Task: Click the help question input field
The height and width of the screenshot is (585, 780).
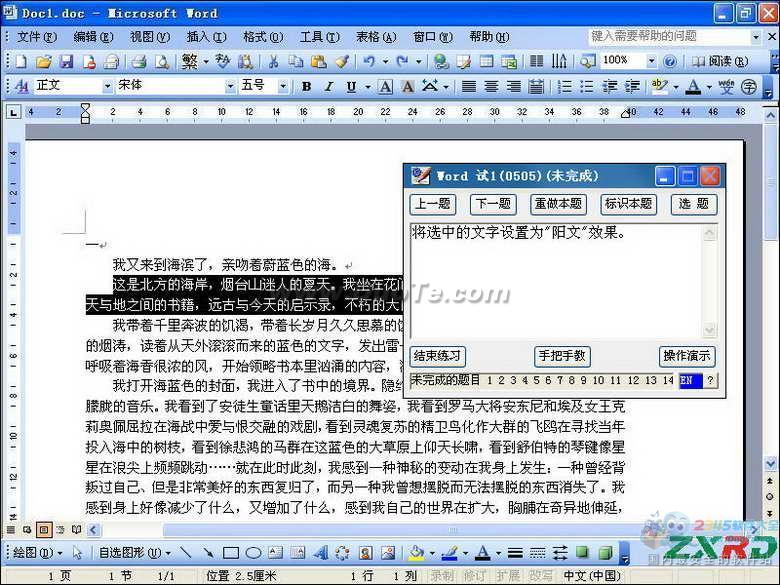Action: 670,36
